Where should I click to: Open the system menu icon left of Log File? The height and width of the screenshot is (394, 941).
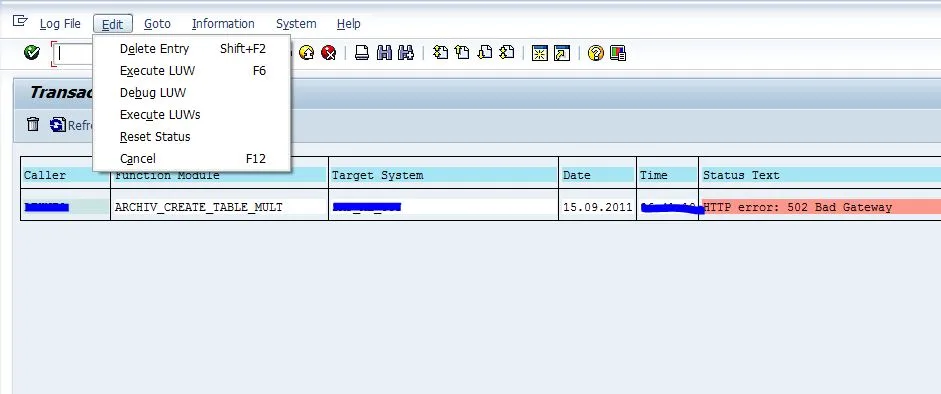20,21
